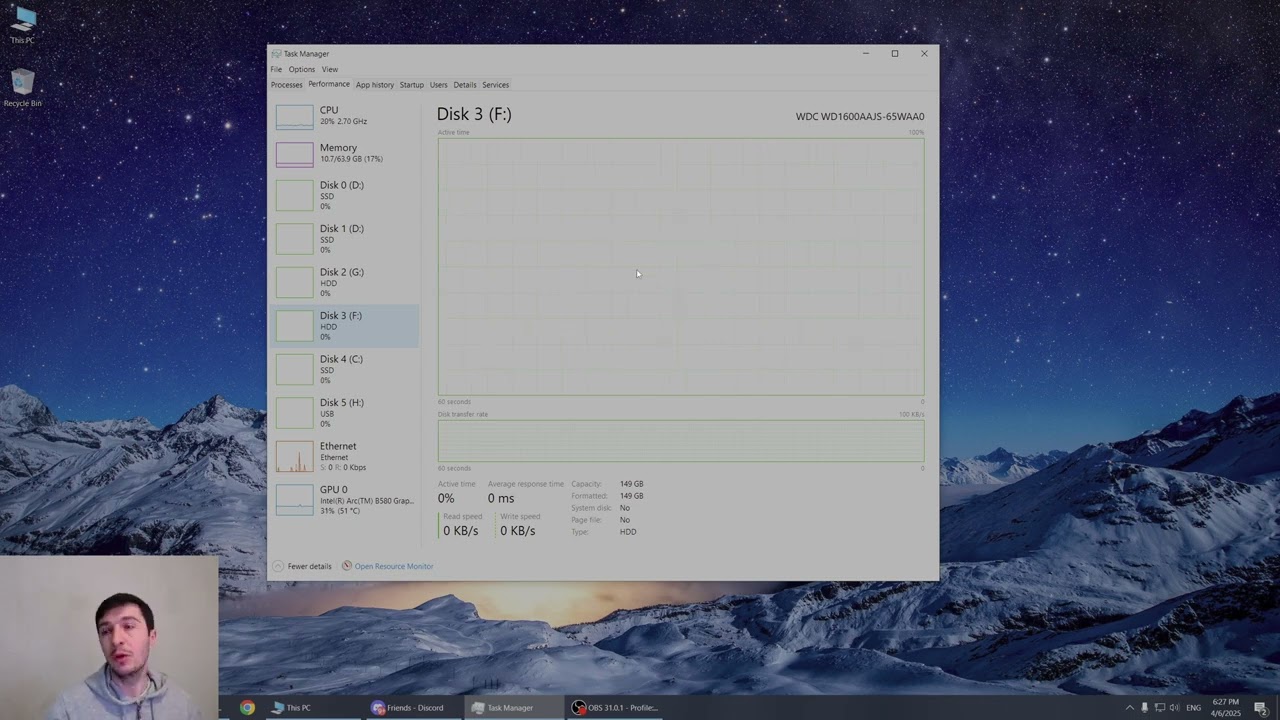This screenshot has height=720, width=1280.
Task: Select Memory in the performance sidebar
Action: tap(345, 153)
